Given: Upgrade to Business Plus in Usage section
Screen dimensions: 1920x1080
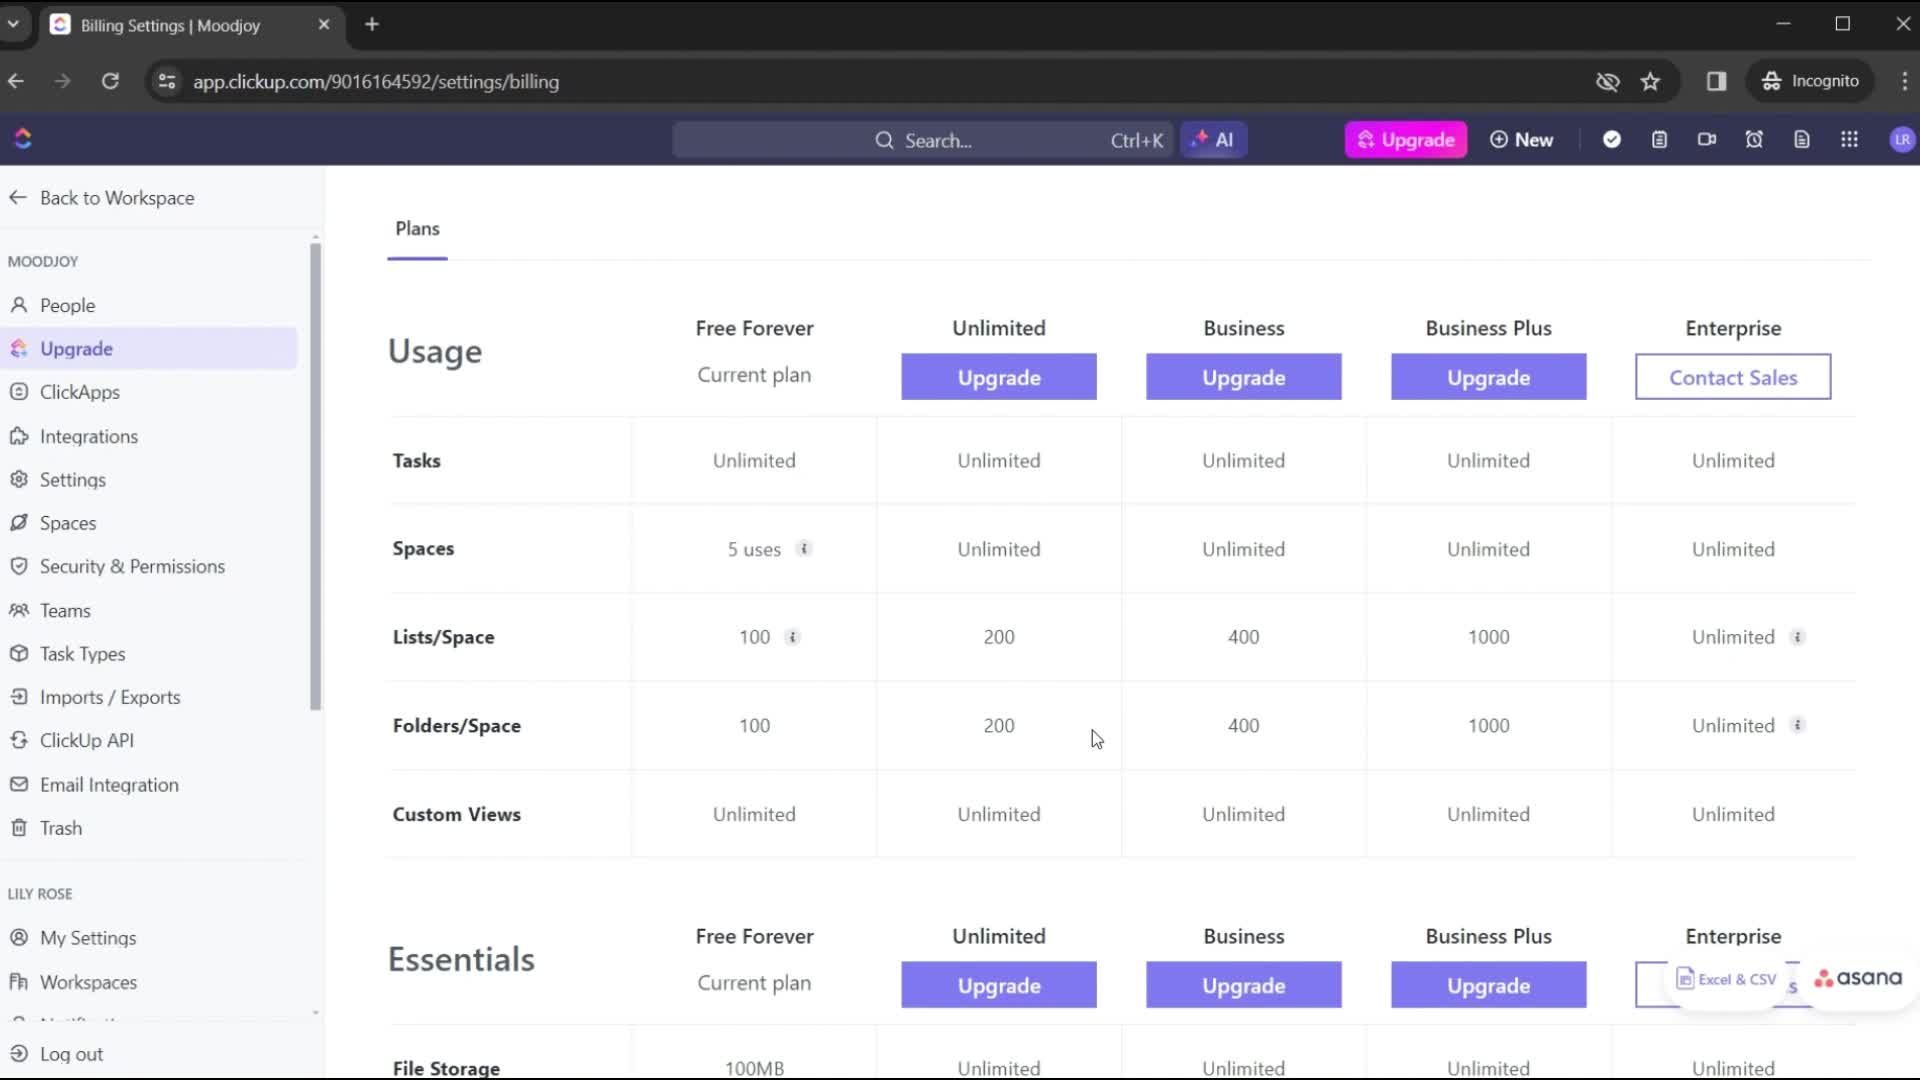Looking at the screenshot, I should coord(1488,377).
